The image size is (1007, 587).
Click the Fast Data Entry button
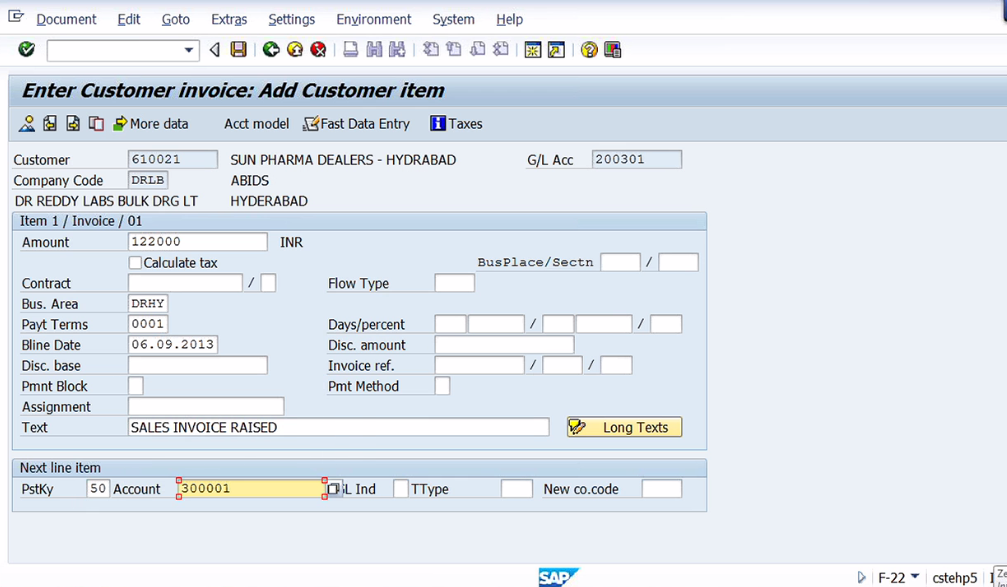pos(356,123)
